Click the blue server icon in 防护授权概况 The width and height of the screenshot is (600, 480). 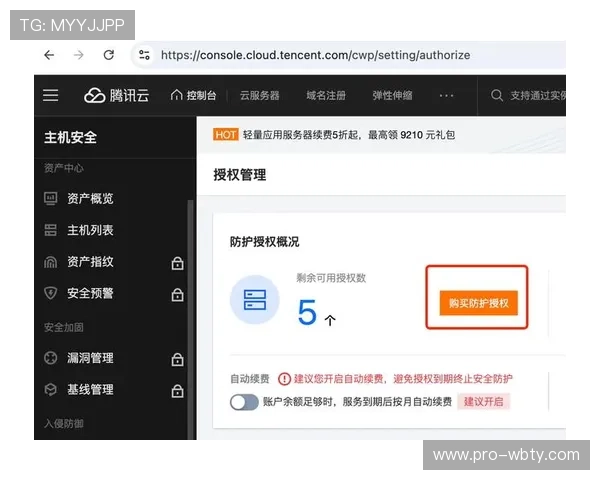coord(254,300)
